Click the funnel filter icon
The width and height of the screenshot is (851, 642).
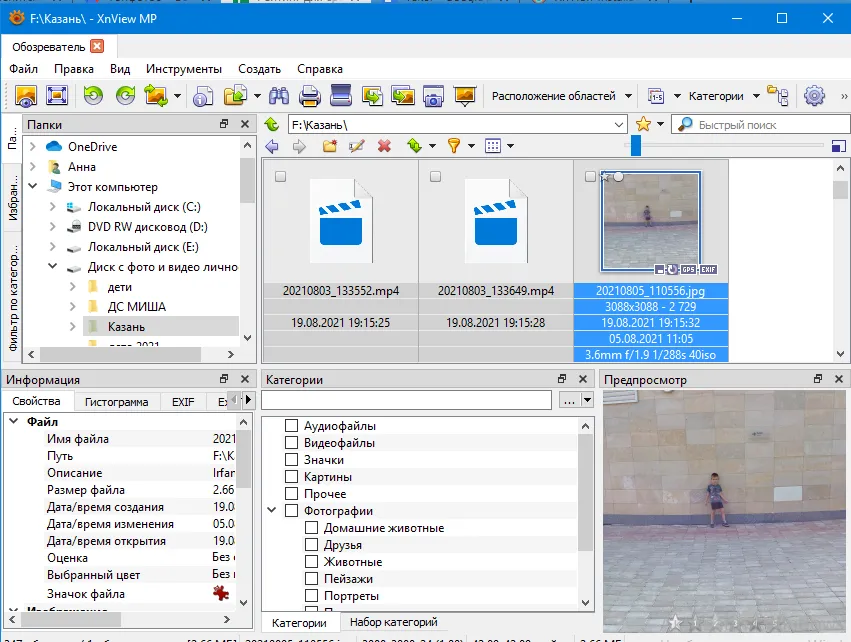(x=454, y=145)
